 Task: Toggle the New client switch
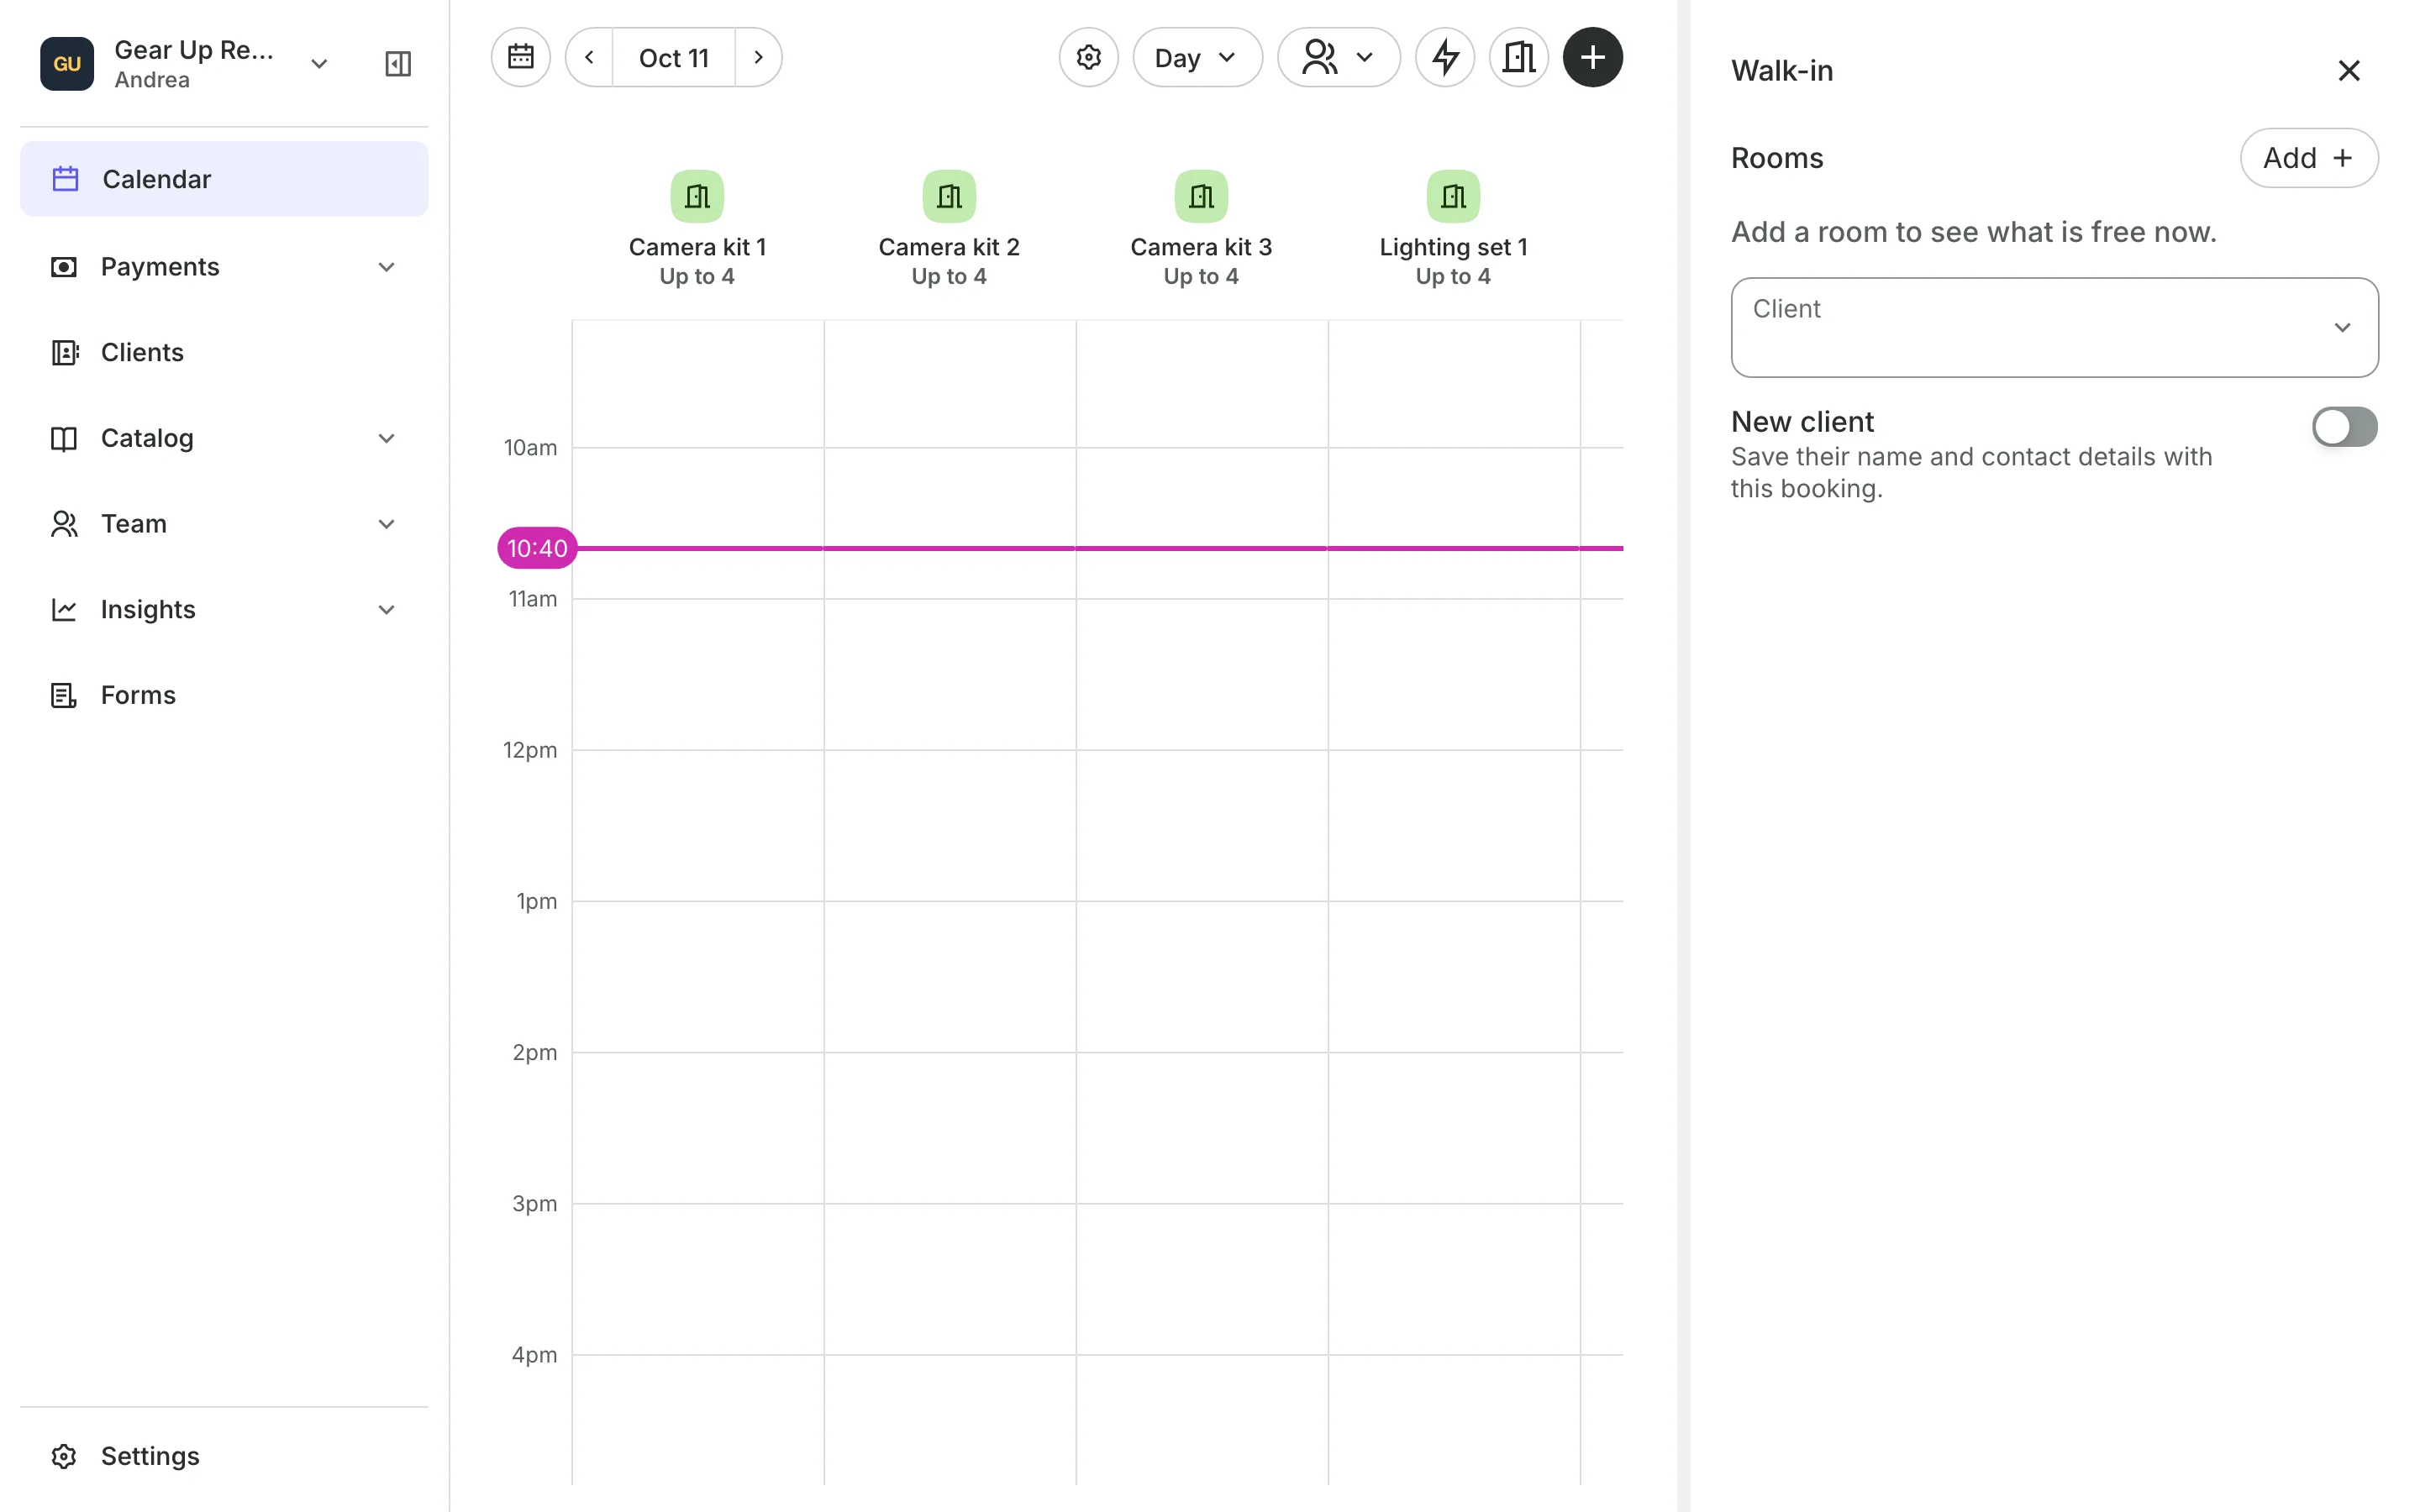(x=2344, y=427)
